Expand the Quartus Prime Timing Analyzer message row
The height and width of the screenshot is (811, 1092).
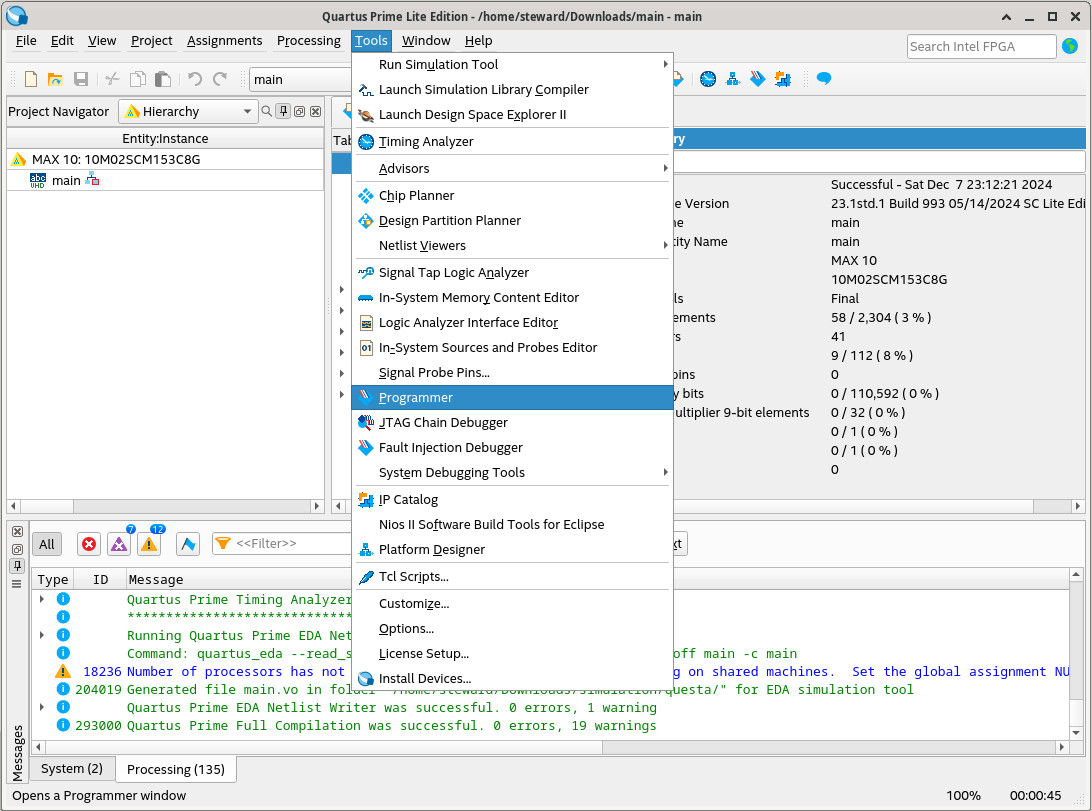42,599
